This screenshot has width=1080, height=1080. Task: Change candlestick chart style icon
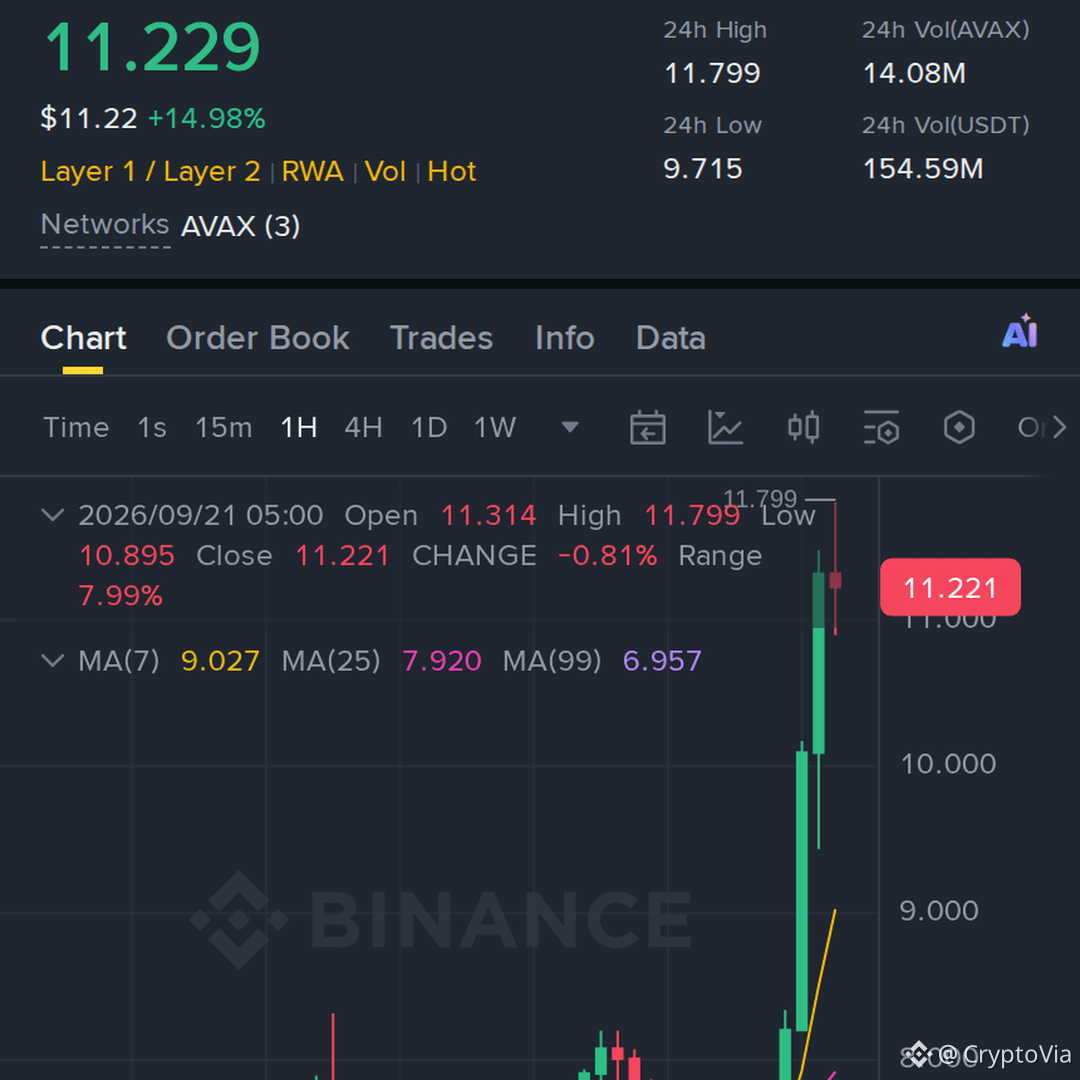coord(803,428)
